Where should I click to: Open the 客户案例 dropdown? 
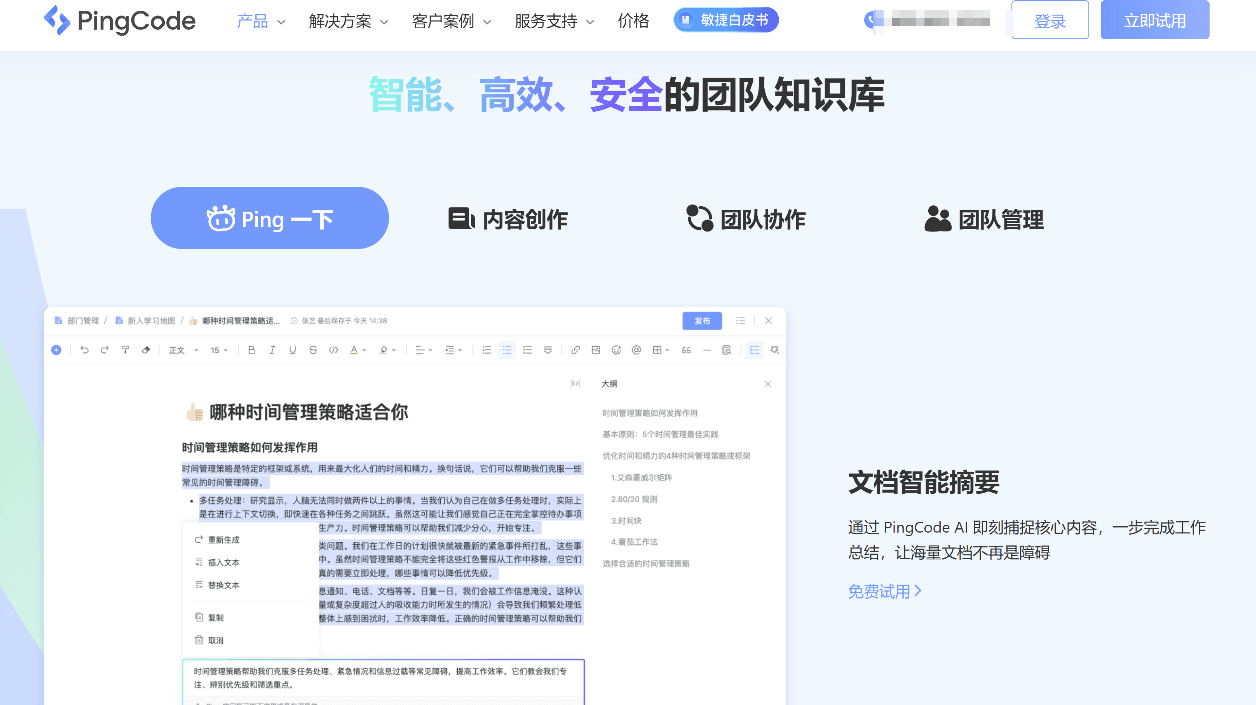(x=452, y=21)
